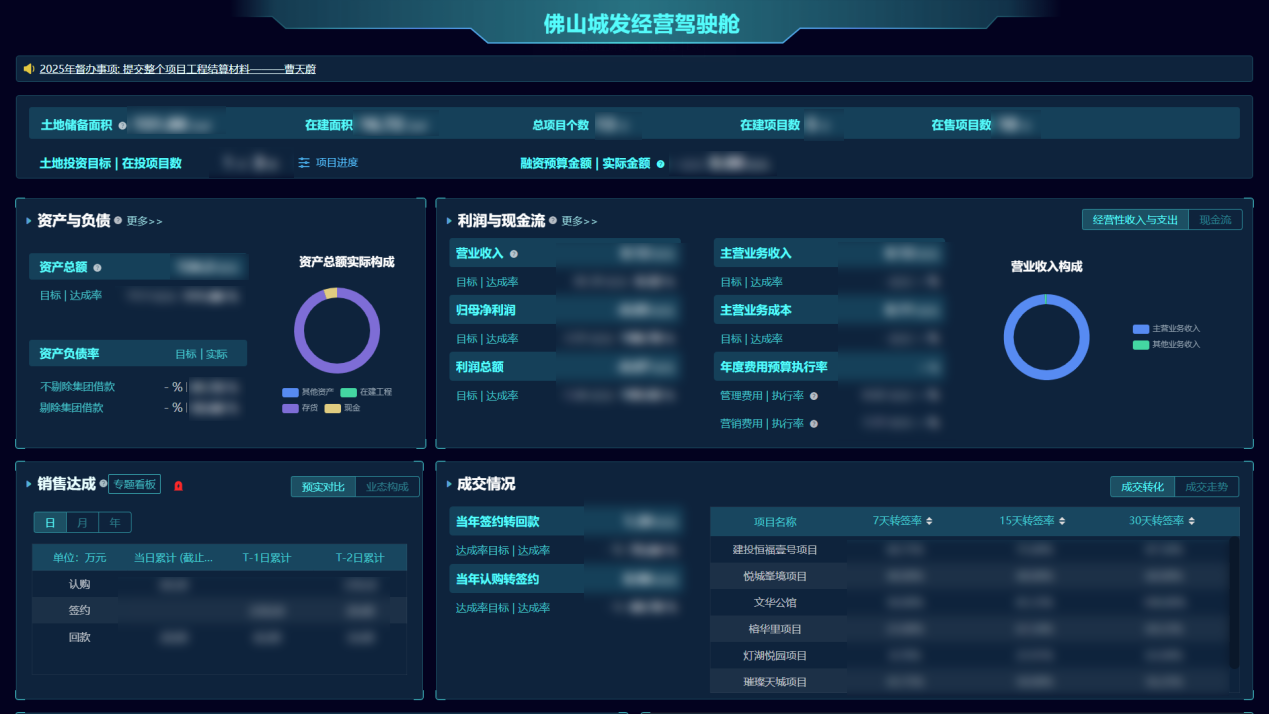Click the red alarm icon in 销售达成
1269x714 pixels.
pos(179,486)
